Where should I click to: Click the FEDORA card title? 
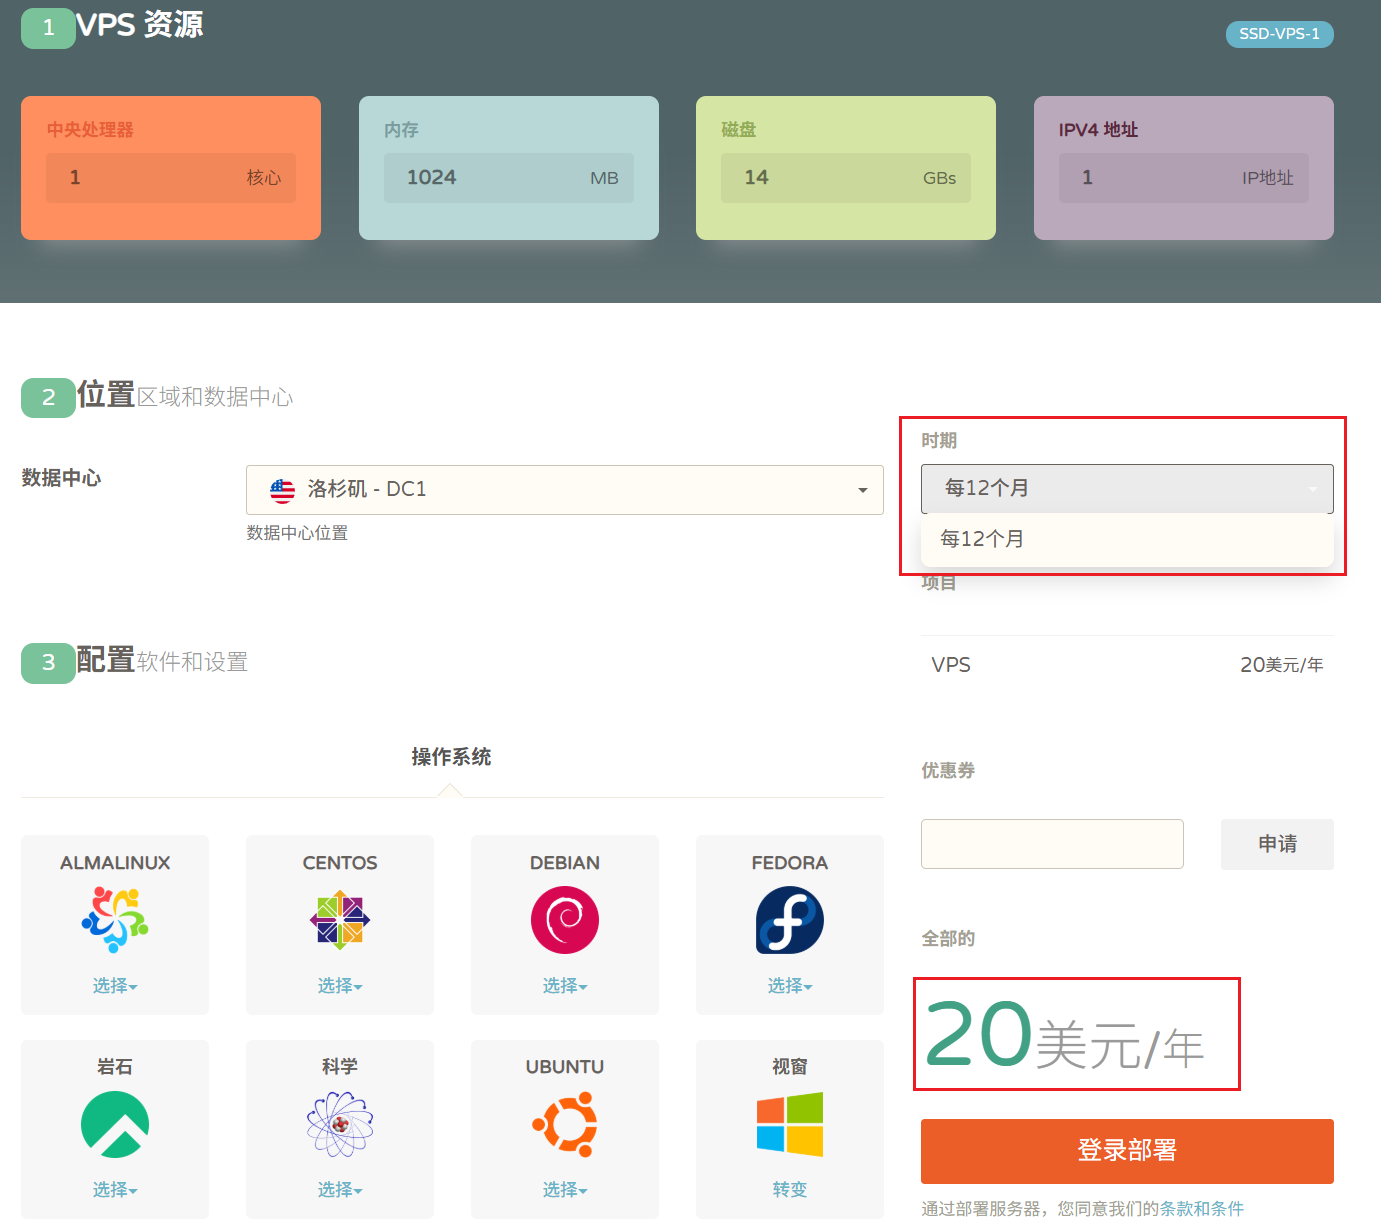pos(790,863)
